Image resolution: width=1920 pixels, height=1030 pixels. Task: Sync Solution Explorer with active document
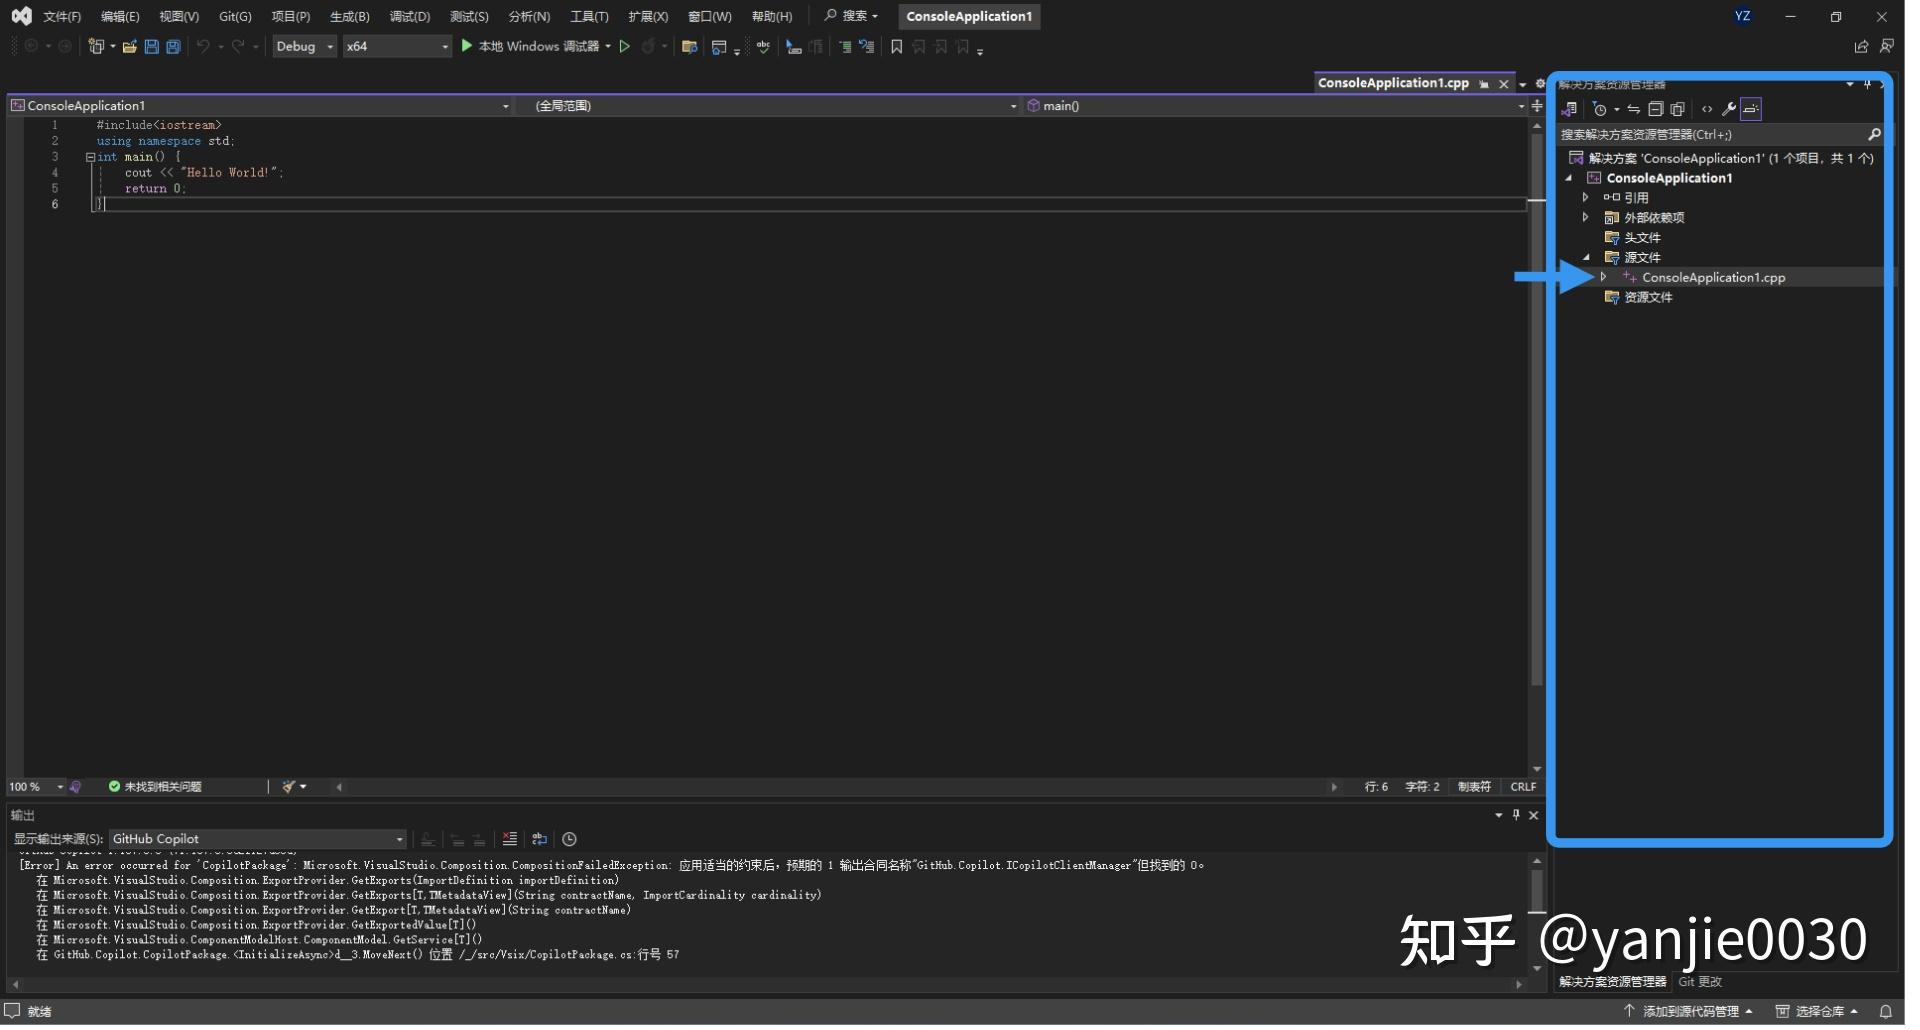pyautogui.click(x=1633, y=109)
